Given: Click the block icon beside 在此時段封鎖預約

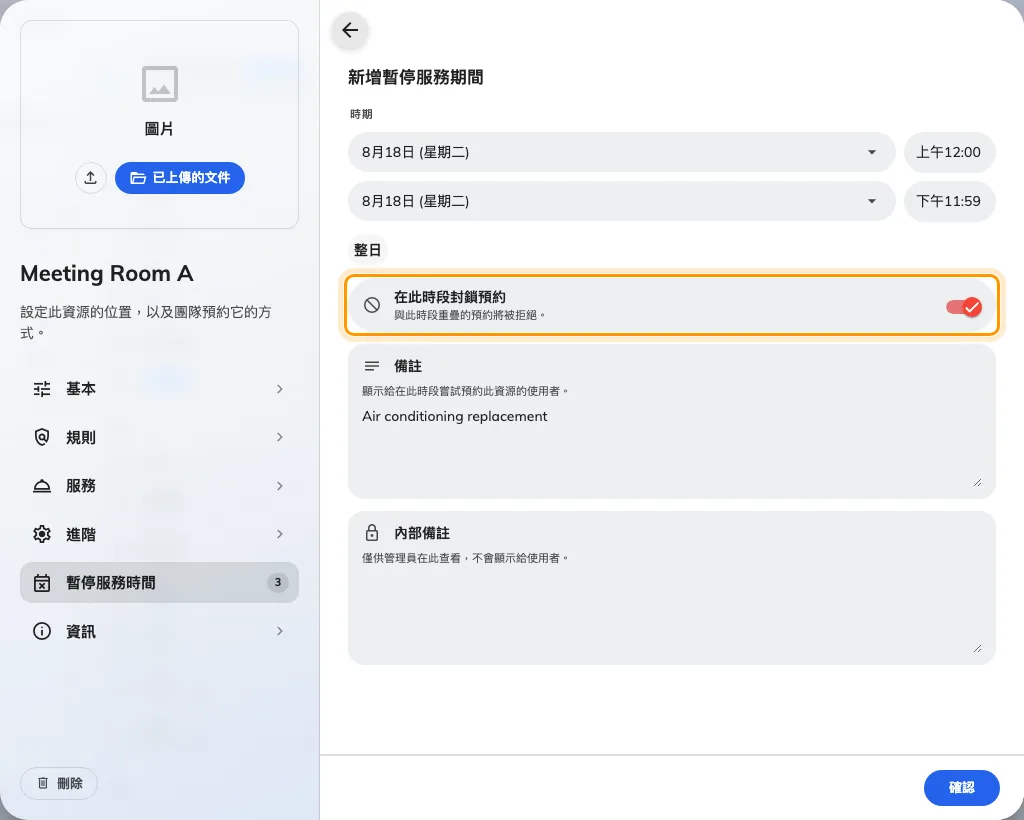Looking at the screenshot, I should (372, 305).
